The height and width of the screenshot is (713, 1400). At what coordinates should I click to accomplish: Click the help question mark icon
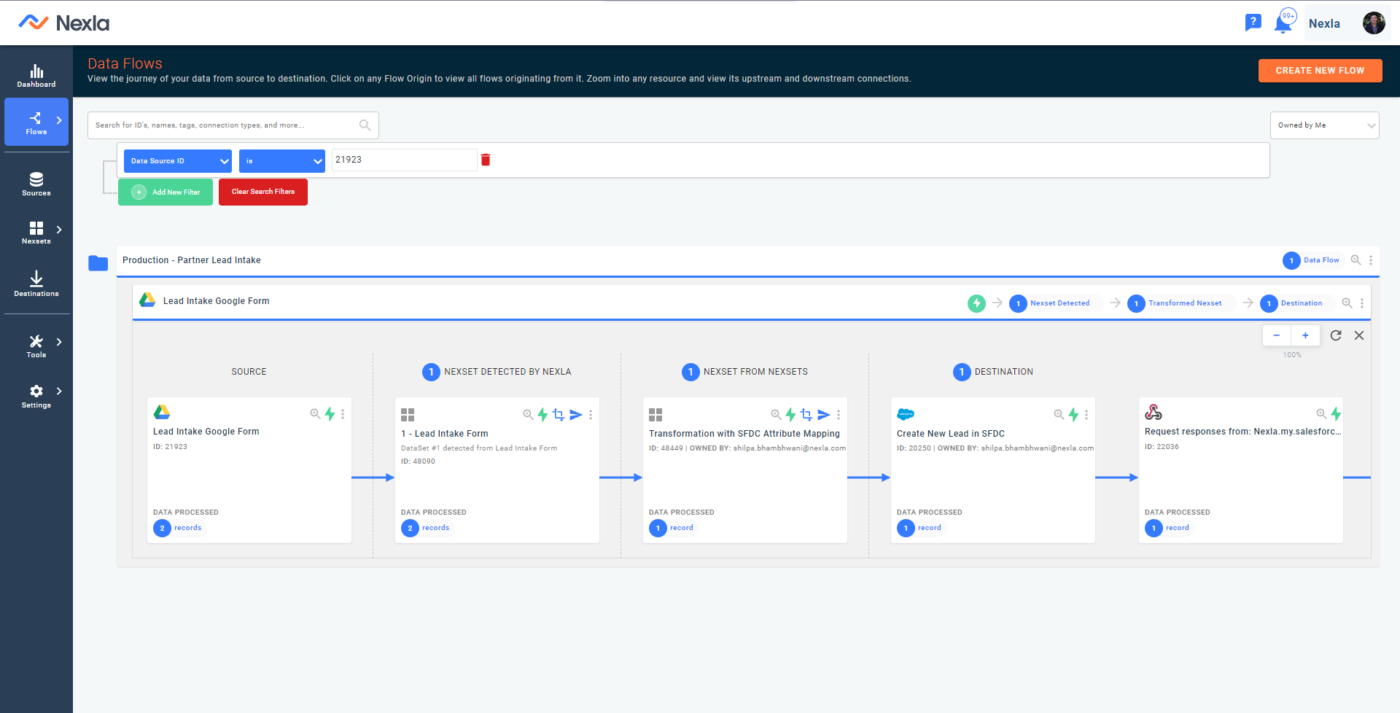tap(1253, 21)
